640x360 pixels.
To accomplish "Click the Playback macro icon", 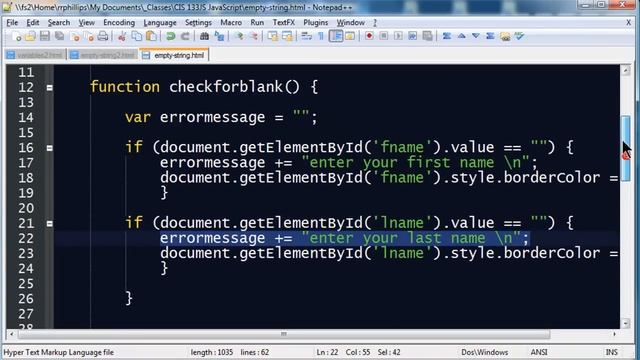I will pyautogui.click(x=398, y=36).
